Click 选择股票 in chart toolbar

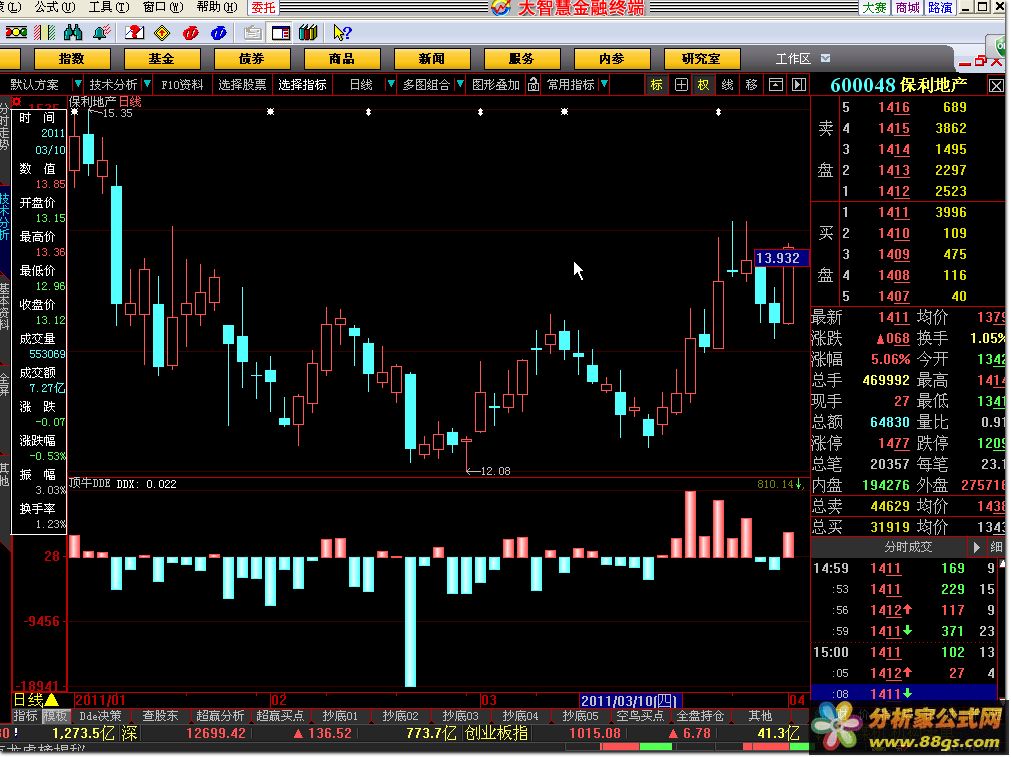pos(242,84)
